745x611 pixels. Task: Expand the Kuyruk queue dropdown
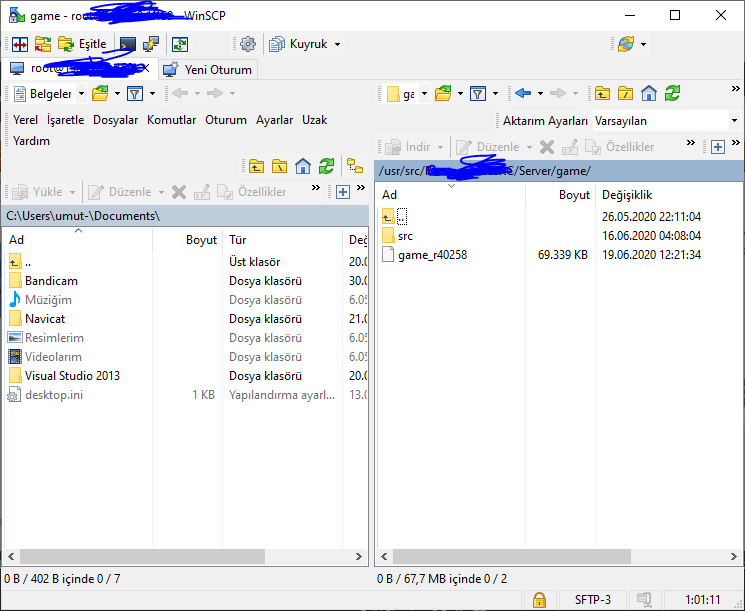coord(337,44)
